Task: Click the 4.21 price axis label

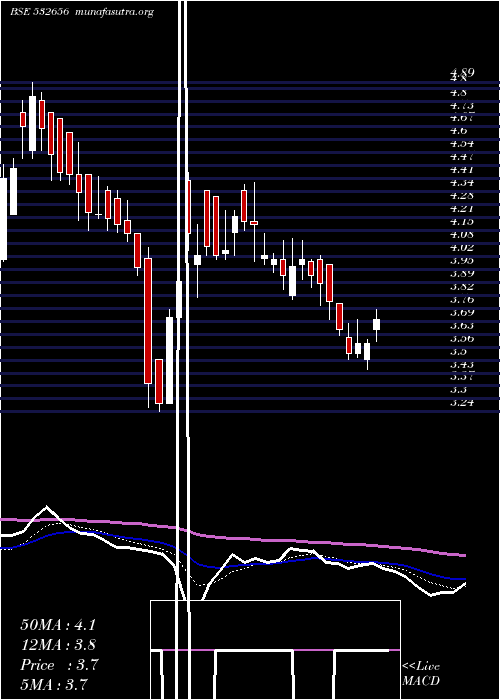Action: tap(462, 208)
